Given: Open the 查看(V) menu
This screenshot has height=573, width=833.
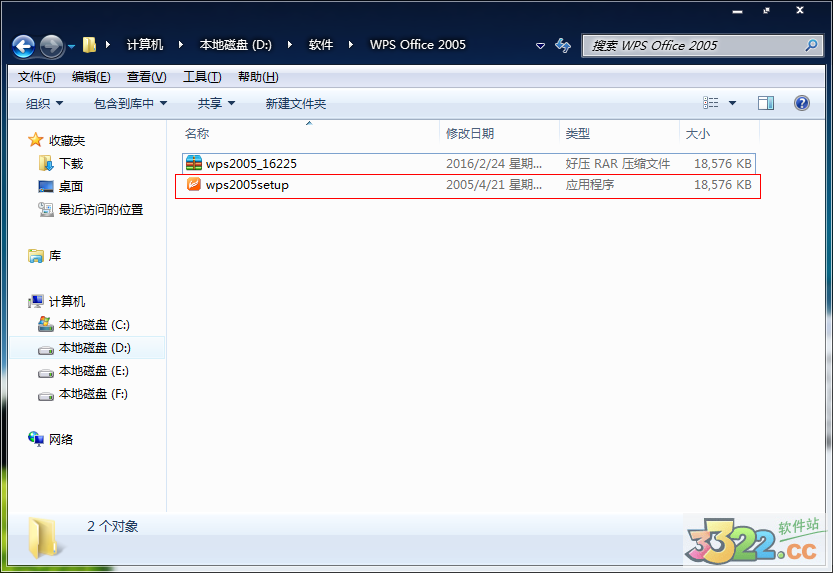Looking at the screenshot, I should click(146, 77).
